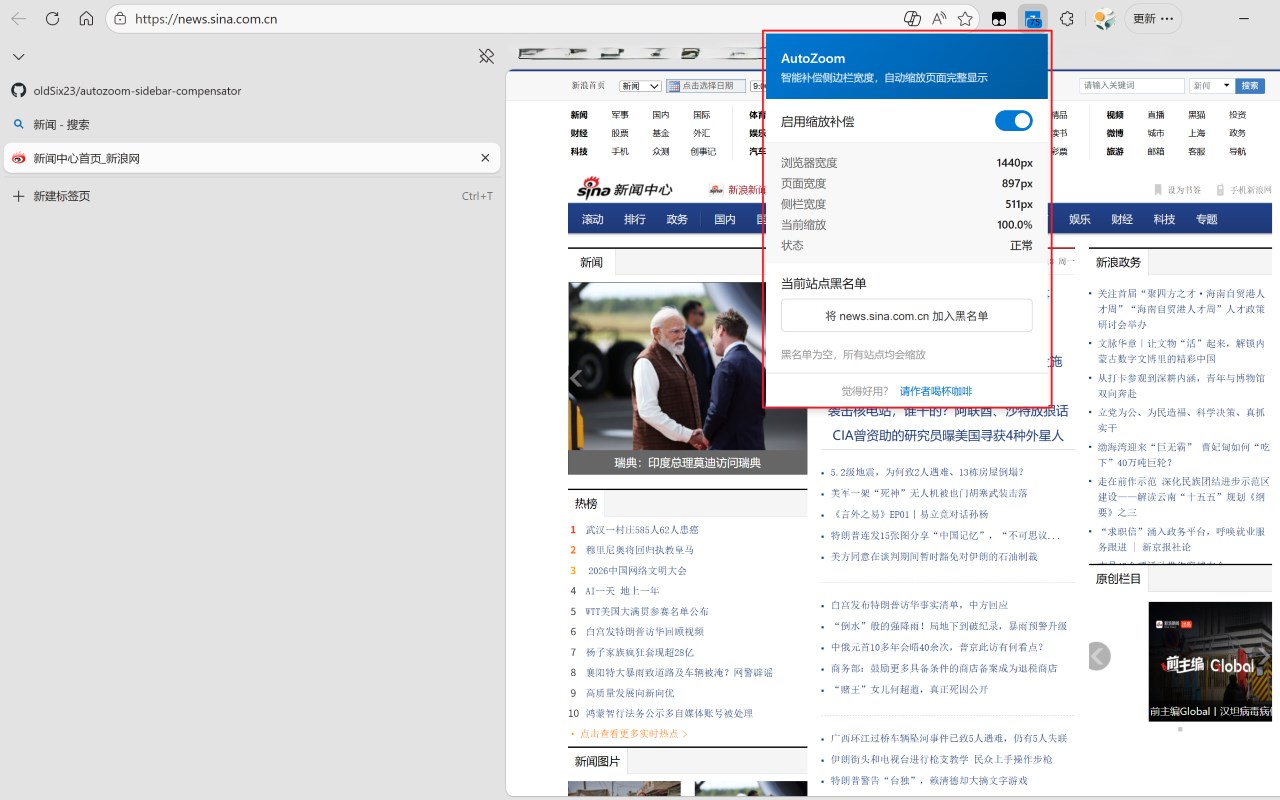Click the GitHub favicon of the autozoom tab
This screenshot has width=1280, height=800.
18,90
